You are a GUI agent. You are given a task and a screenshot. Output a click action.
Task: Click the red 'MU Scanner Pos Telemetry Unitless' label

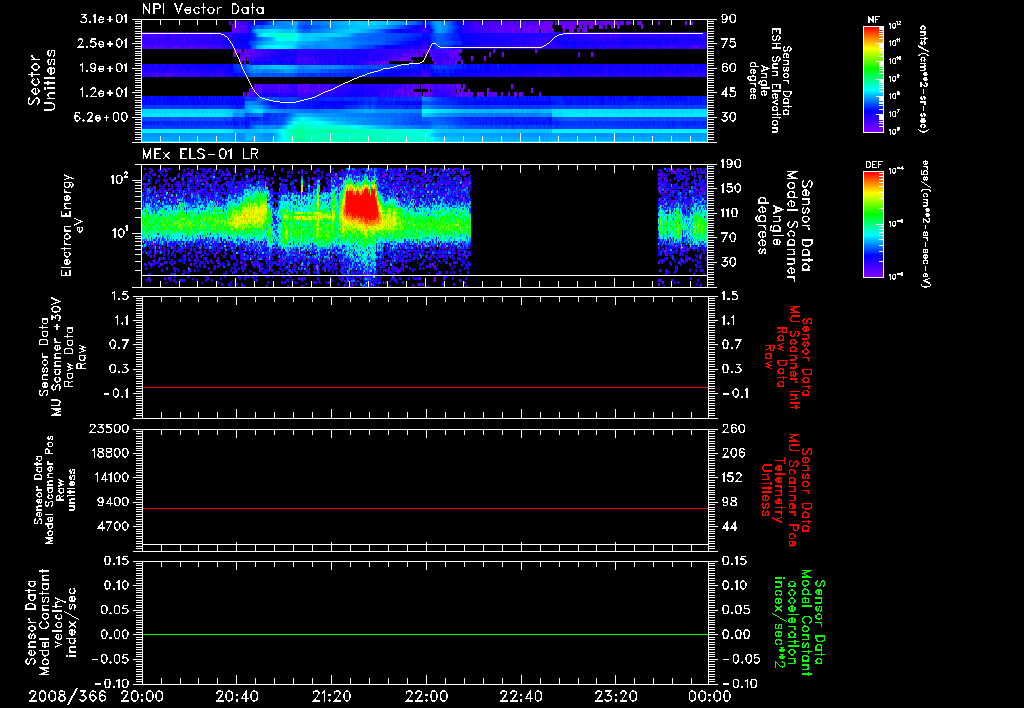[787, 490]
